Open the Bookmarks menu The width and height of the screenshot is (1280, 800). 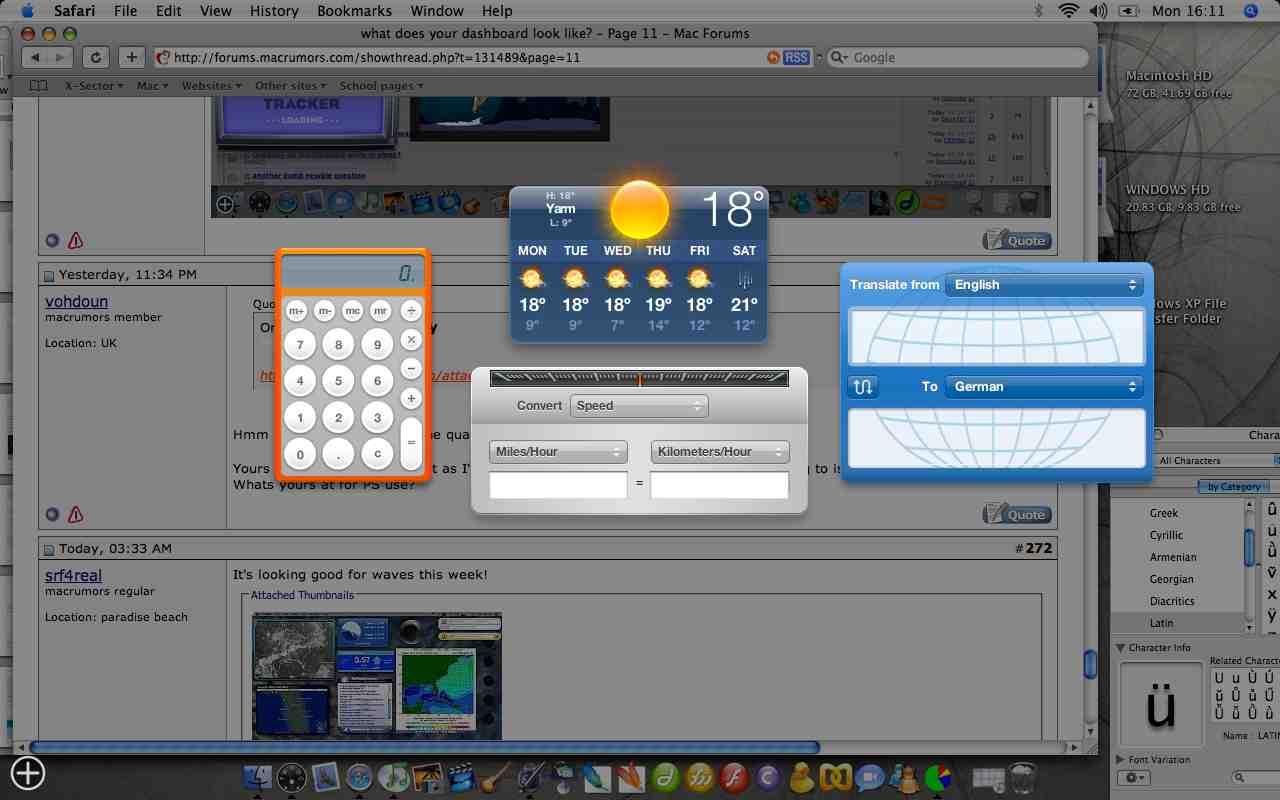[354, 11]
